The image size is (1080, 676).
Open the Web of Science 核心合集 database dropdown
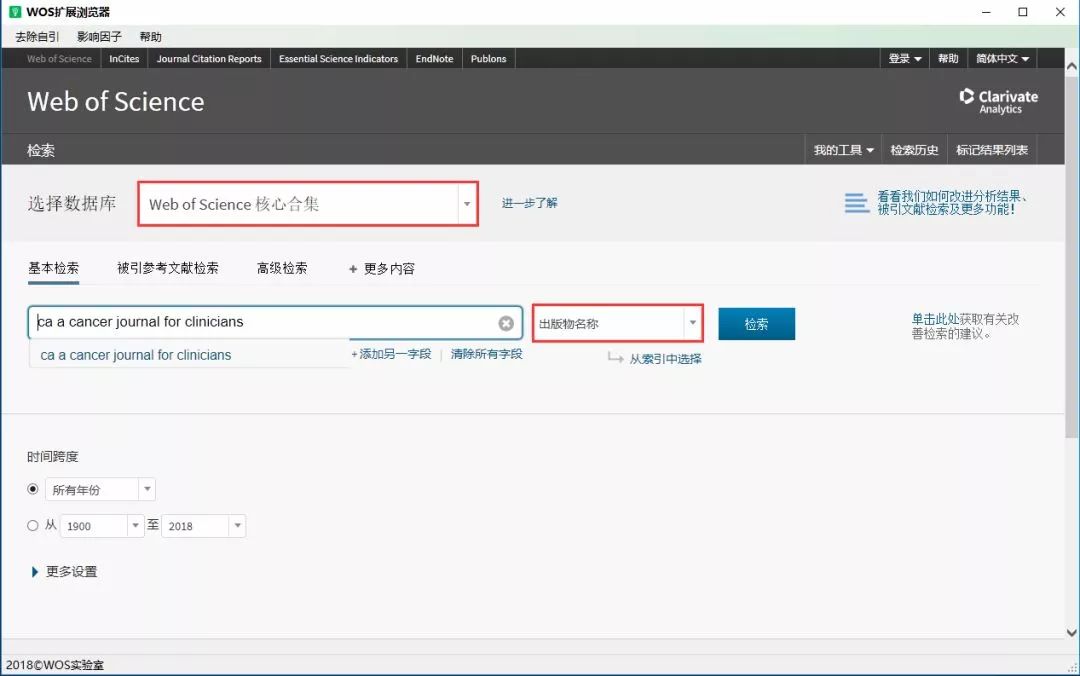(466, 204)
